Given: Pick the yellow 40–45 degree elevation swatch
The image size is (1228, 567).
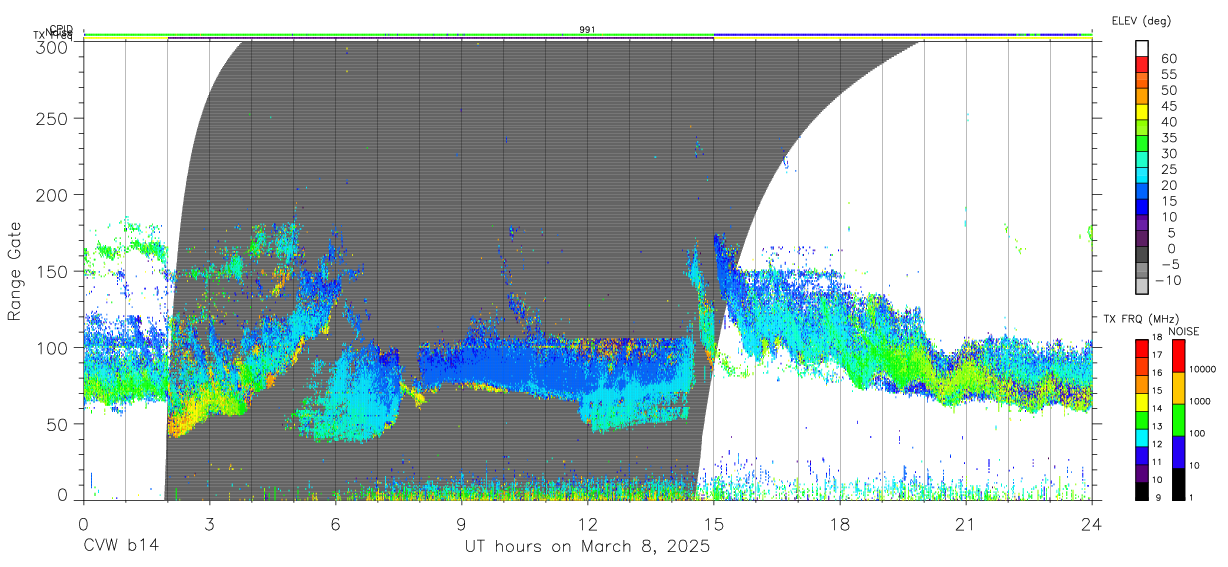Looking at the screenshot, I should pyautogui.click(x=1142, y=113).
